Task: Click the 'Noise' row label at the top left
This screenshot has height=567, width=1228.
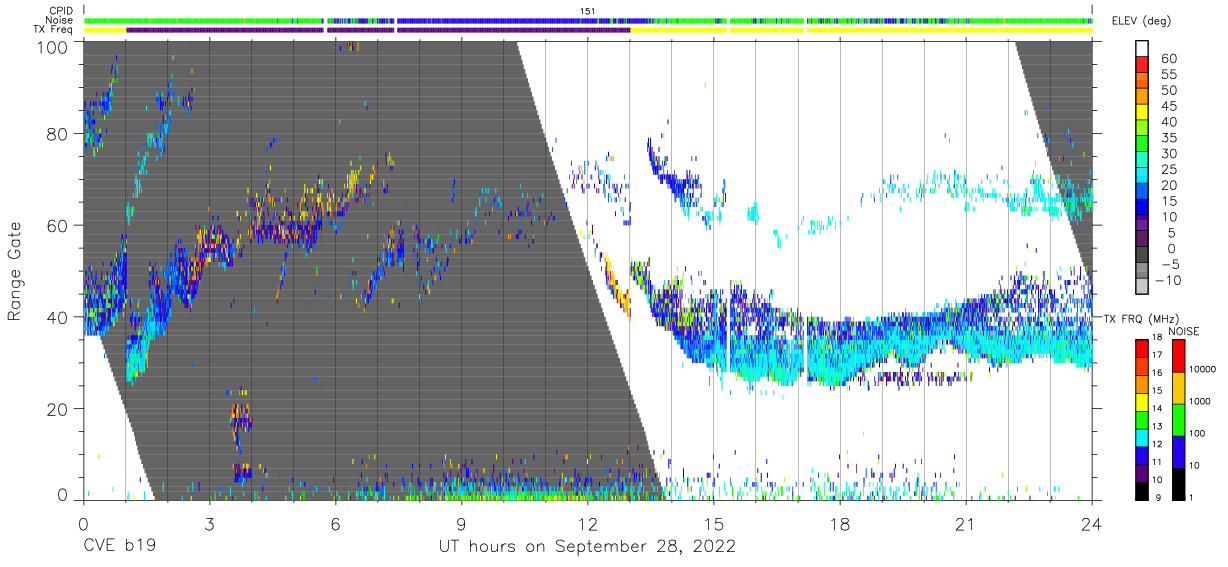Action: pyautogui.click(x=60, y=20)
